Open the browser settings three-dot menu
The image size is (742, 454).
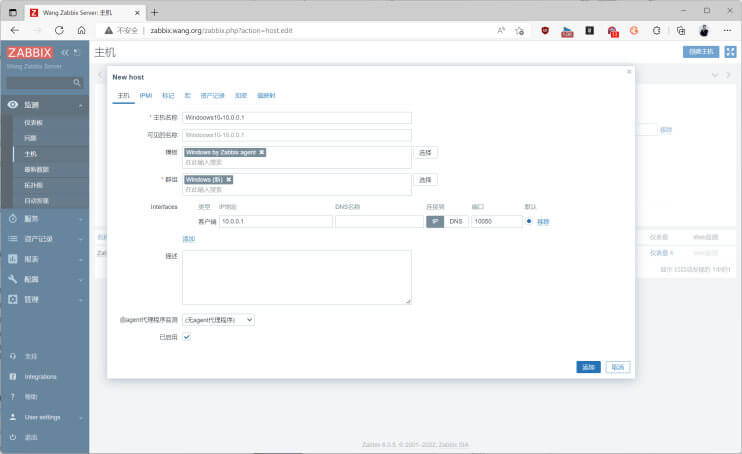[x=727, y=30]
